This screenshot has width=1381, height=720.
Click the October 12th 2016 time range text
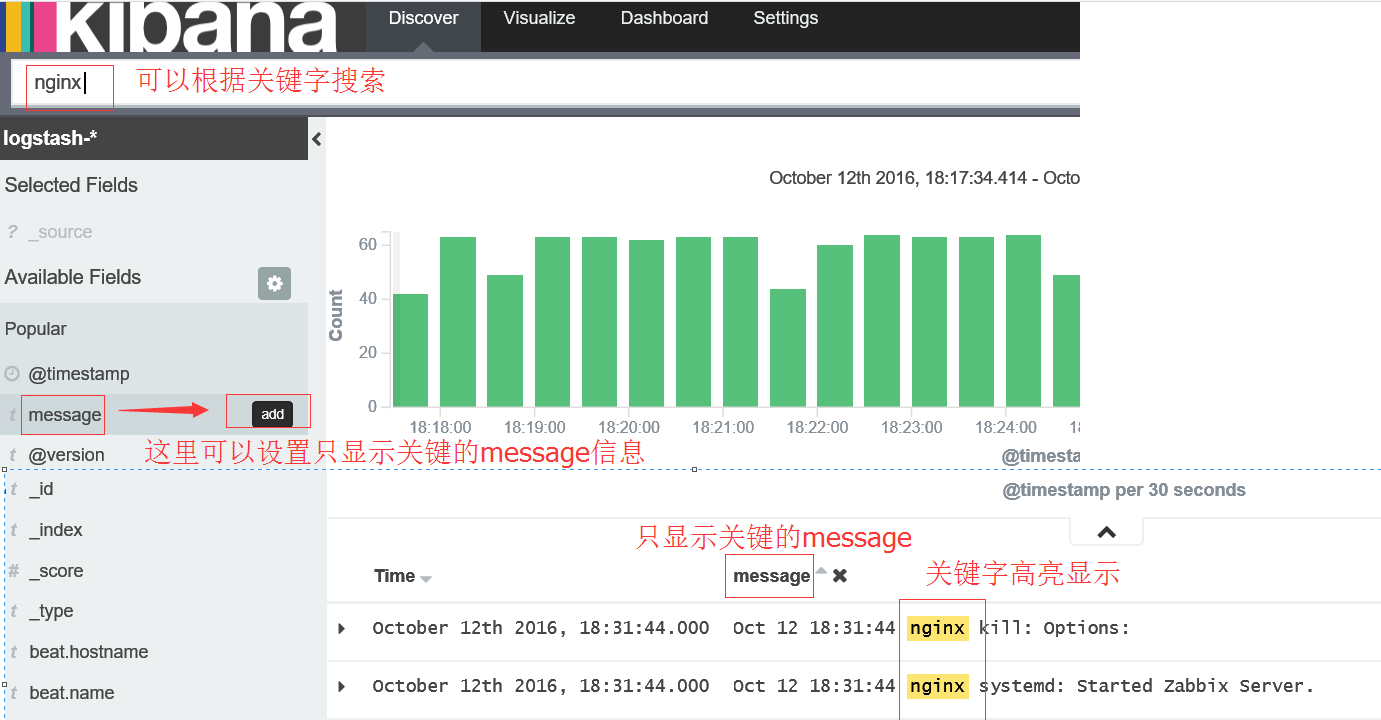[x=924, y=178]
